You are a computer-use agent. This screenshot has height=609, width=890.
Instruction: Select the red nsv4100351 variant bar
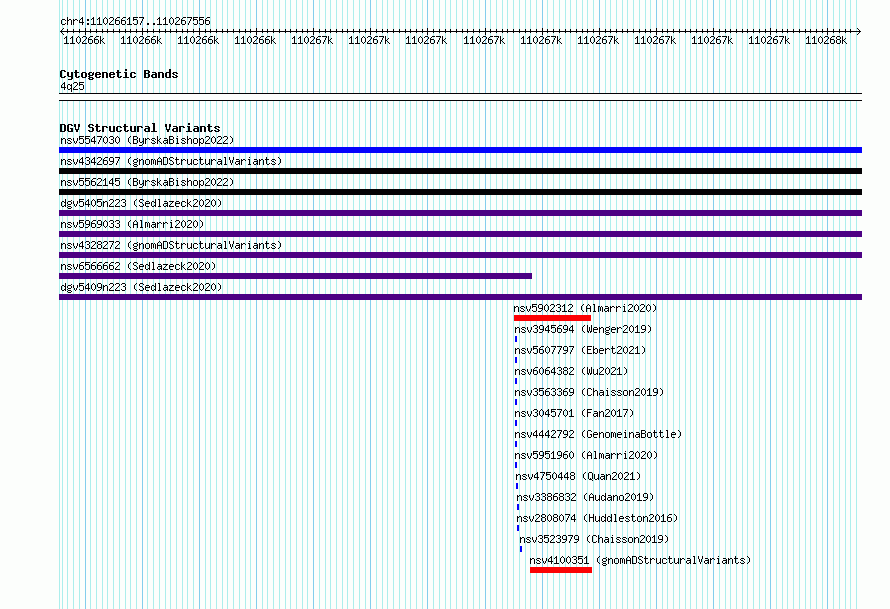click(x=561, y=570)
